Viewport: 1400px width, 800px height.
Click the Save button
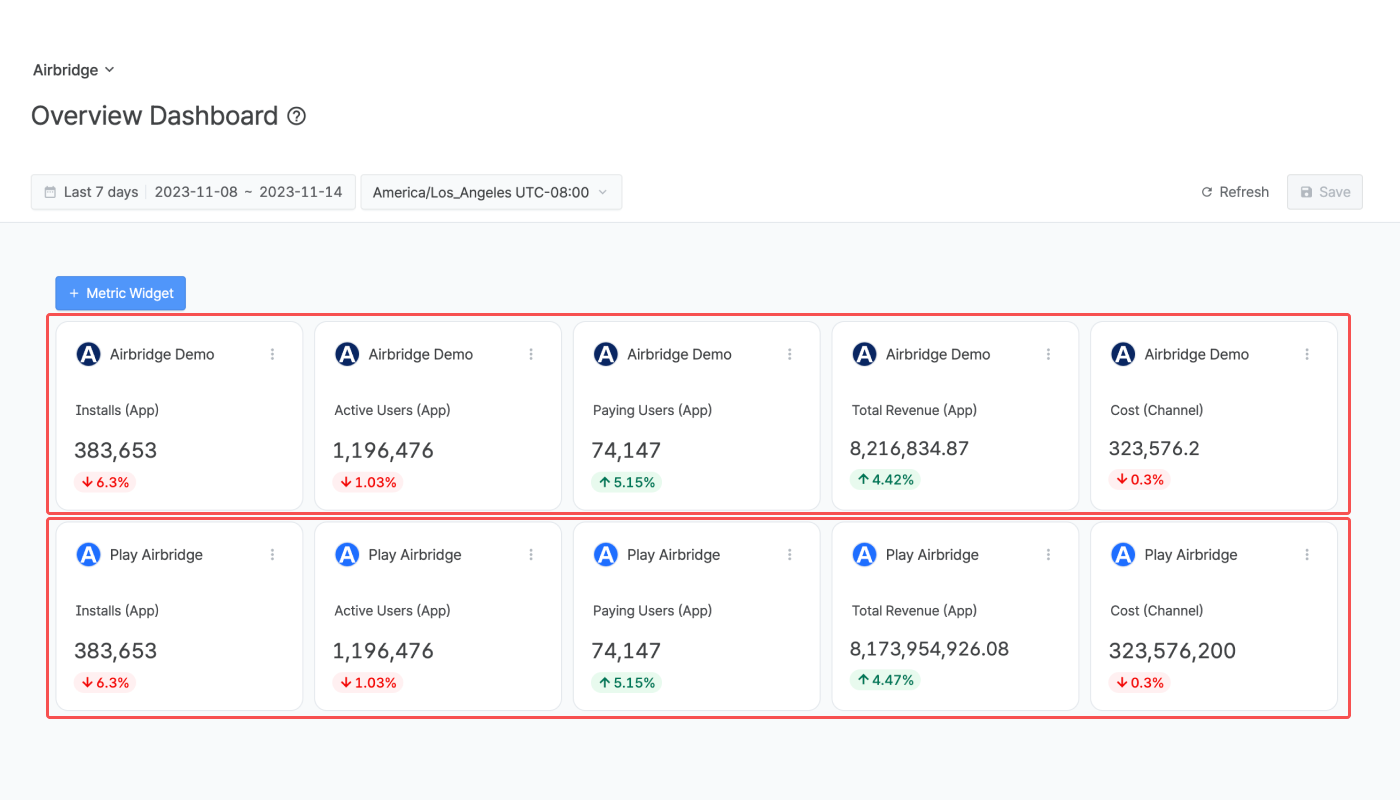coord(1325,192)
